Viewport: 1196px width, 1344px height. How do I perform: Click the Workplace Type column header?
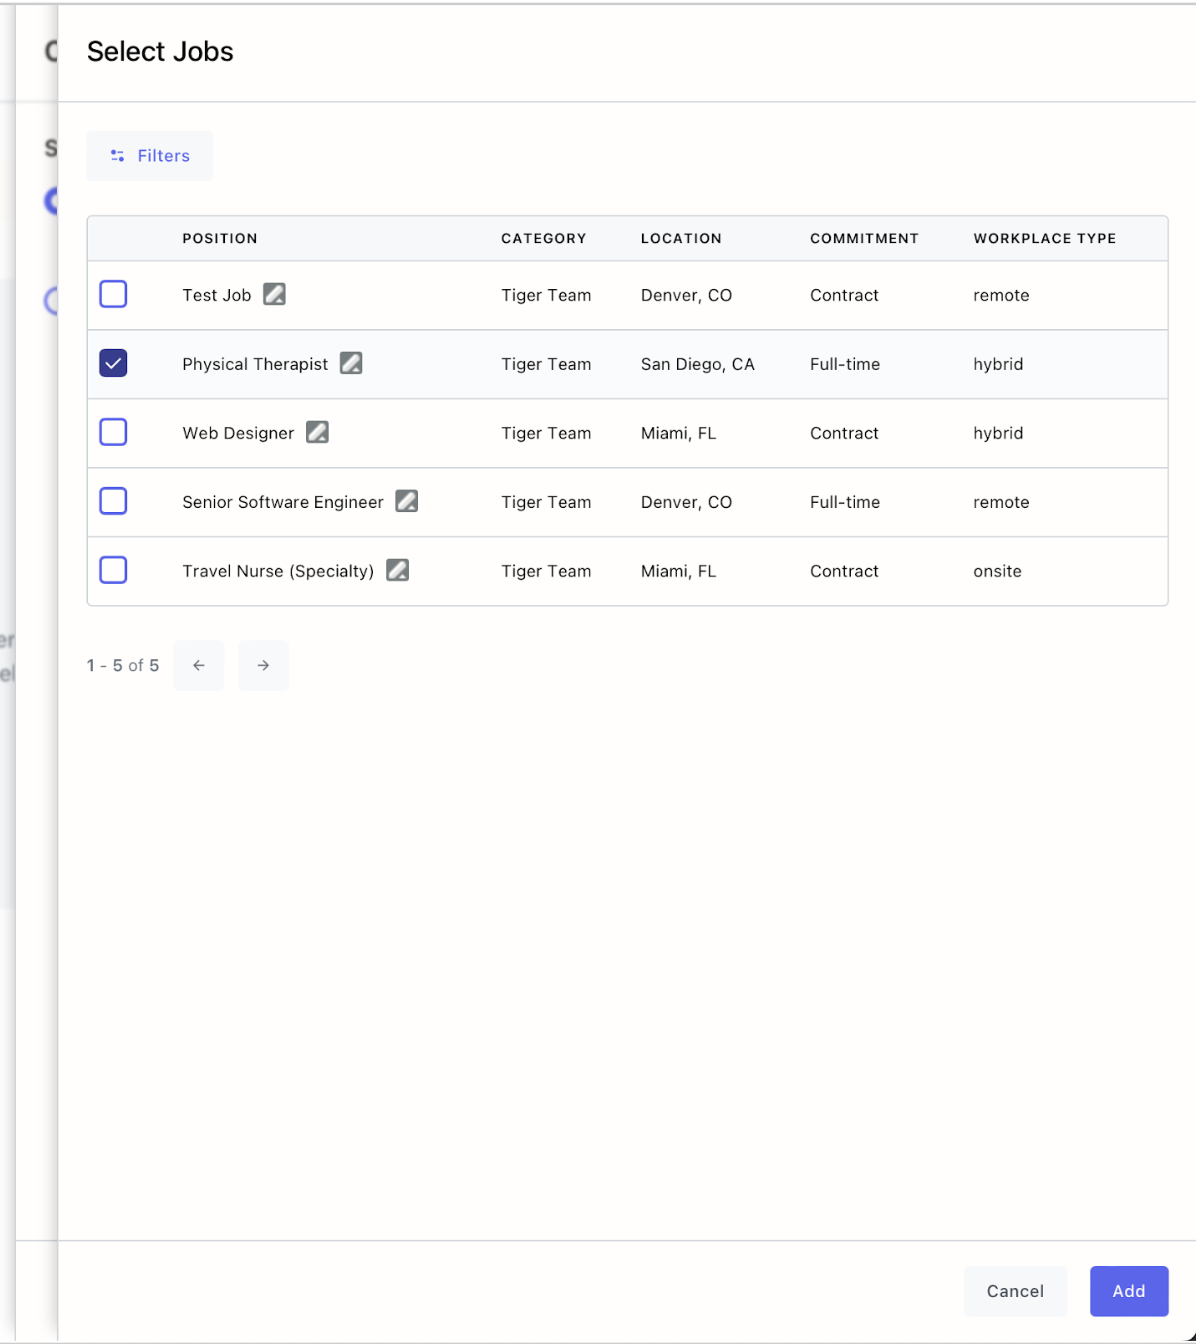[x=1044, y=239]
